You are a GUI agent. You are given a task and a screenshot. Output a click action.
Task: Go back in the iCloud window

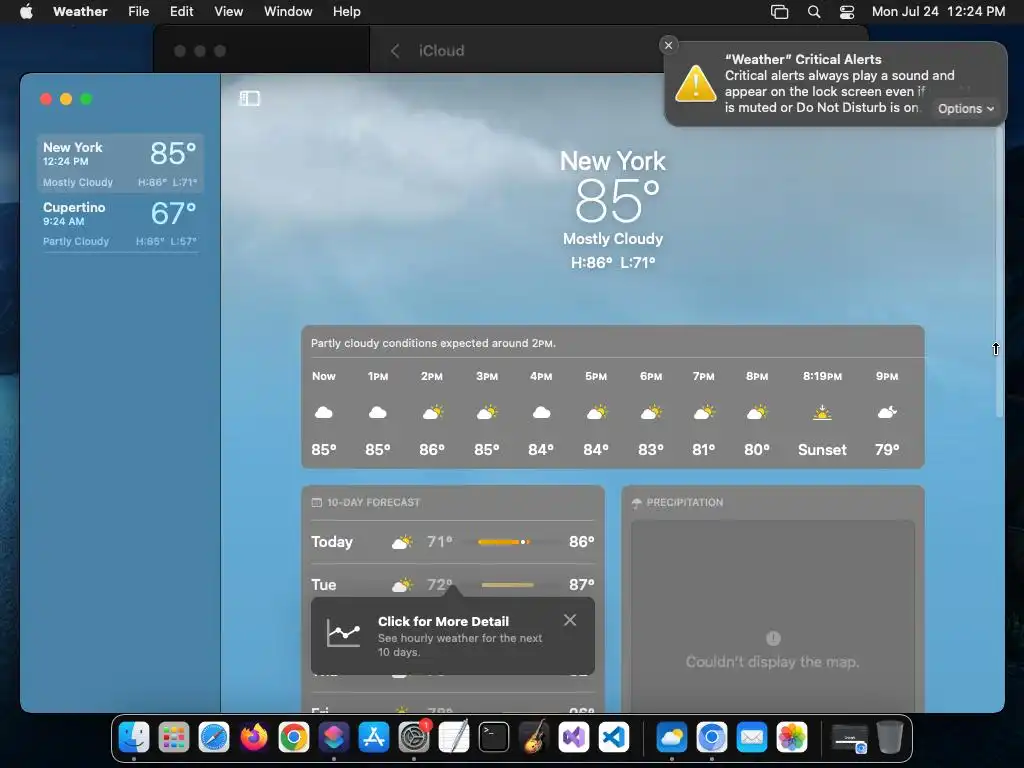click(394, 51)
